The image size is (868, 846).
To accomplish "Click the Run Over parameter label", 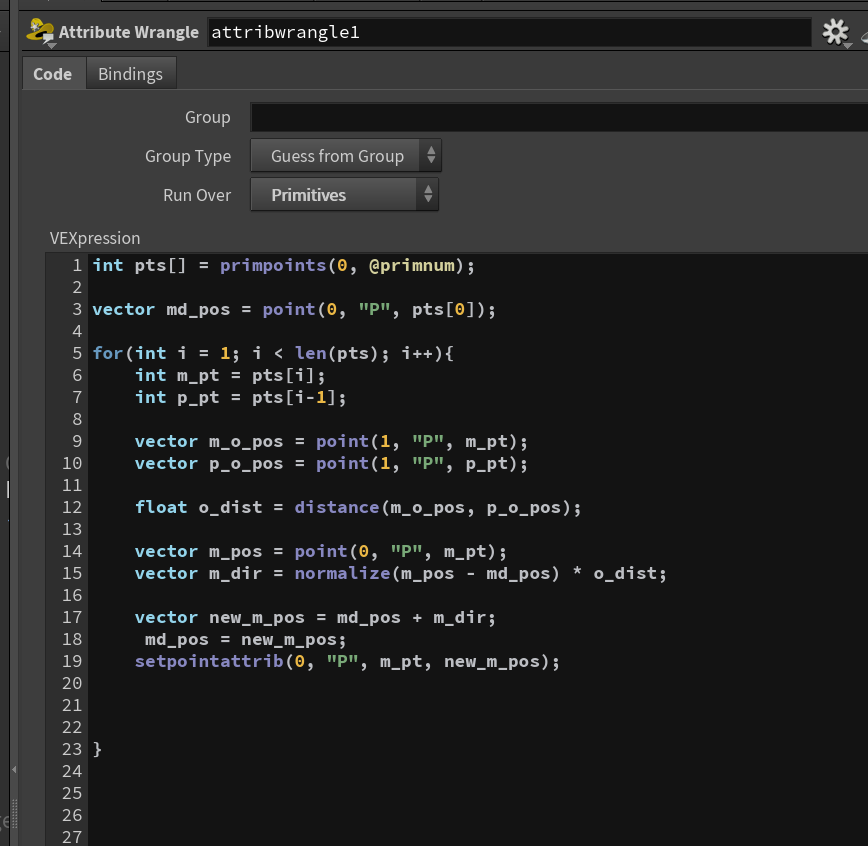I will tap(197, 195).
